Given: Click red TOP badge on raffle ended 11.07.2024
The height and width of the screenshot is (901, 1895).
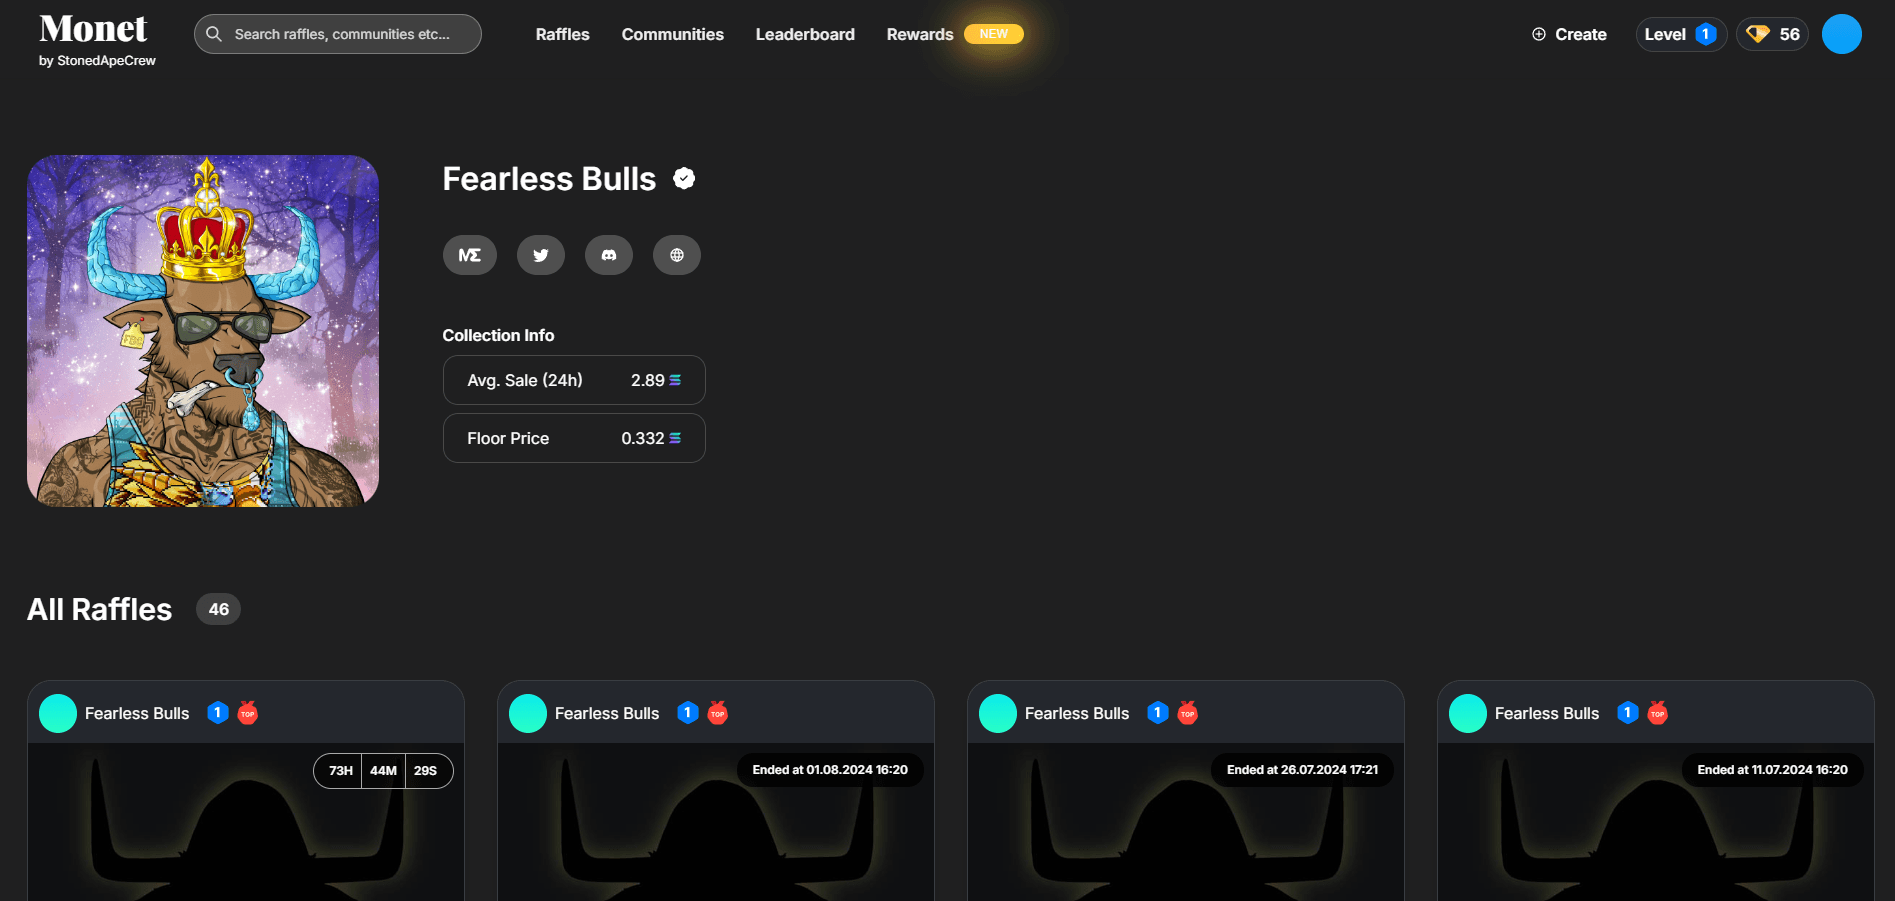Looking at the screenshot, I should click(x=1658, y=713).
